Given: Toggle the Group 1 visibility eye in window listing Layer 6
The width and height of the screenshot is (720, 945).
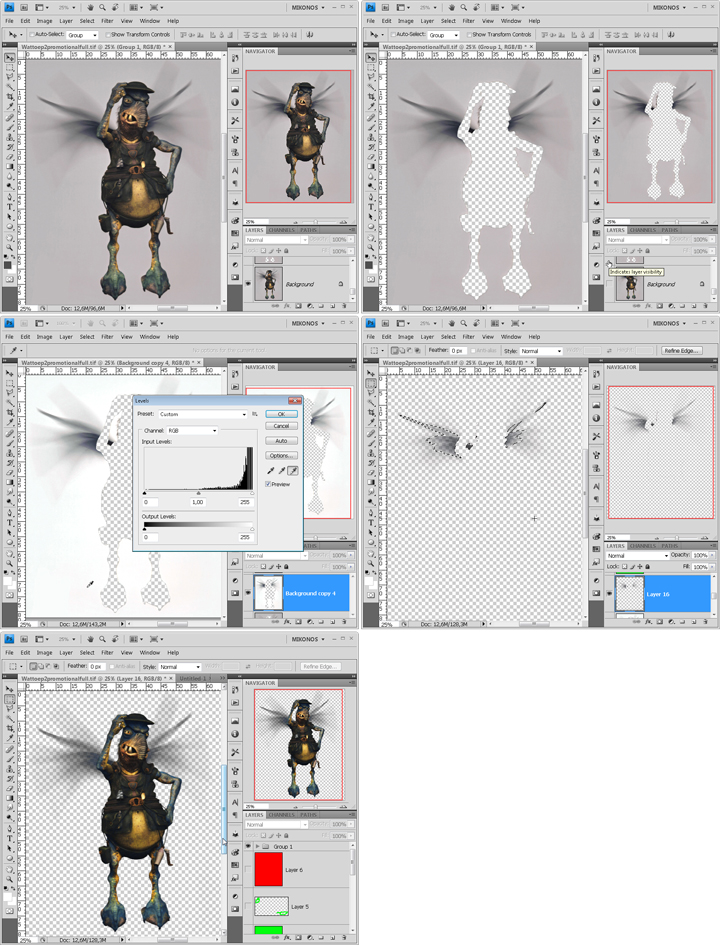Looking at the screenshot, I should click(x=248, y=846).
